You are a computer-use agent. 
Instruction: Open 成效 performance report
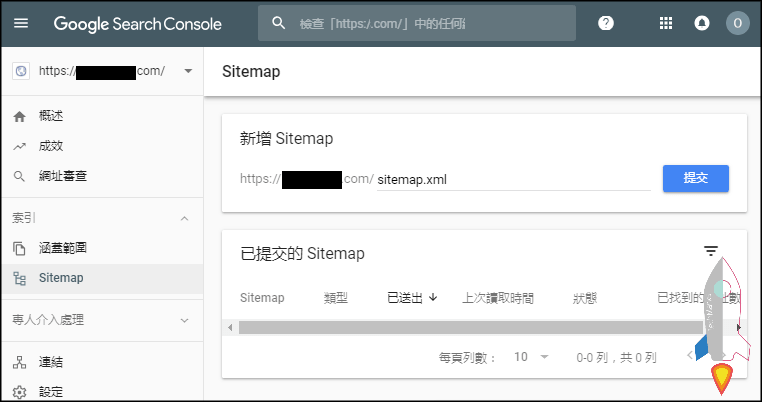(x=51, y=146)
